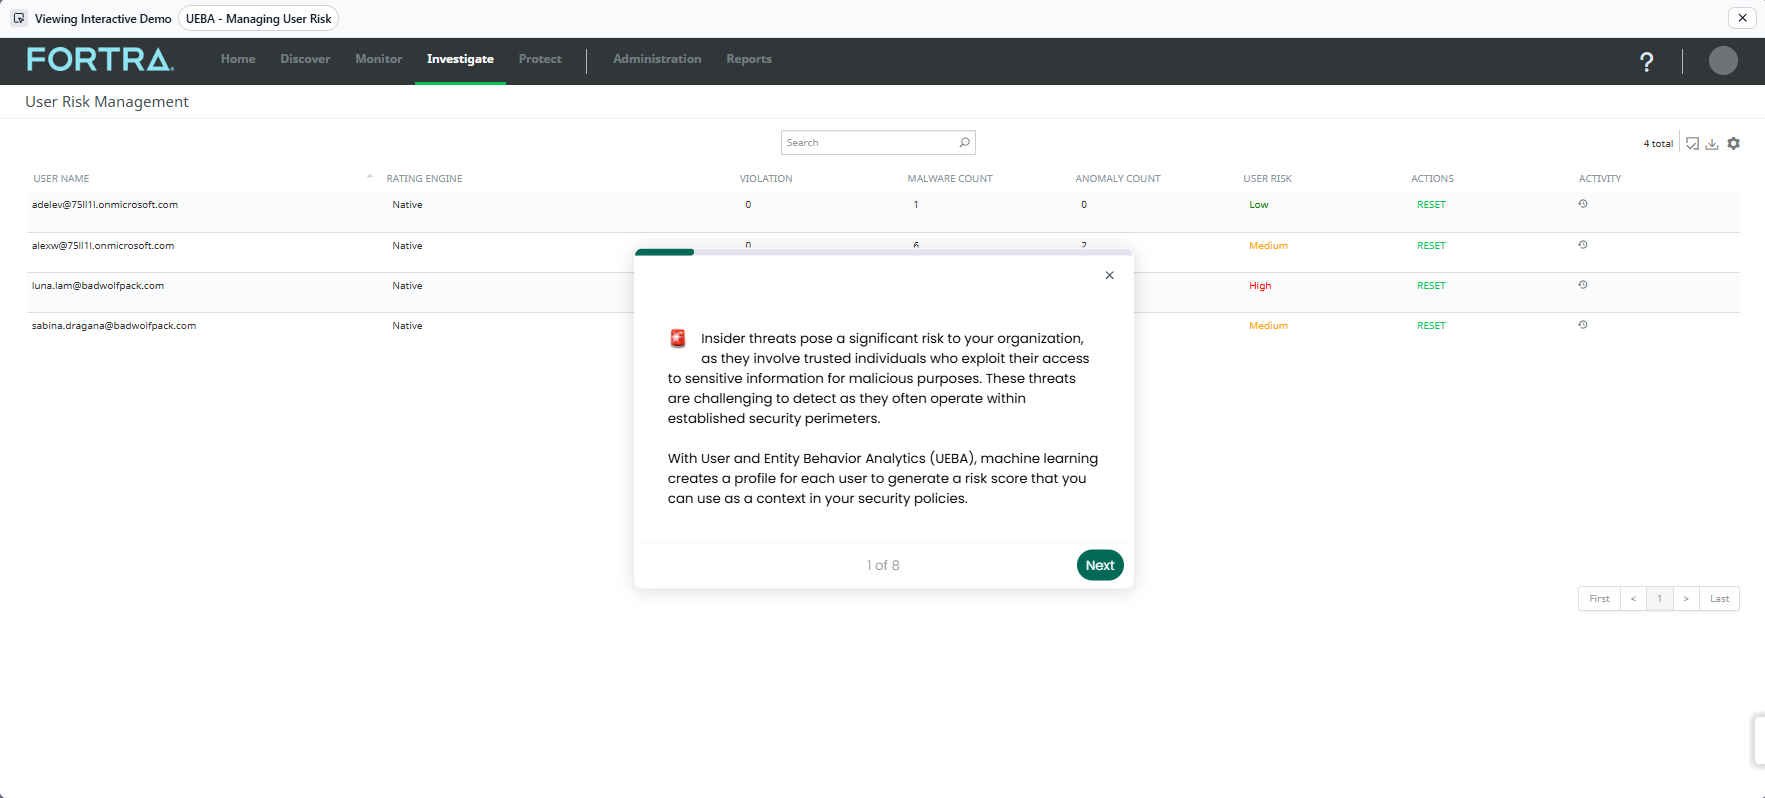1765x798 pixels.
Task: Click the Activity column header
Action: click(1600, 179)
